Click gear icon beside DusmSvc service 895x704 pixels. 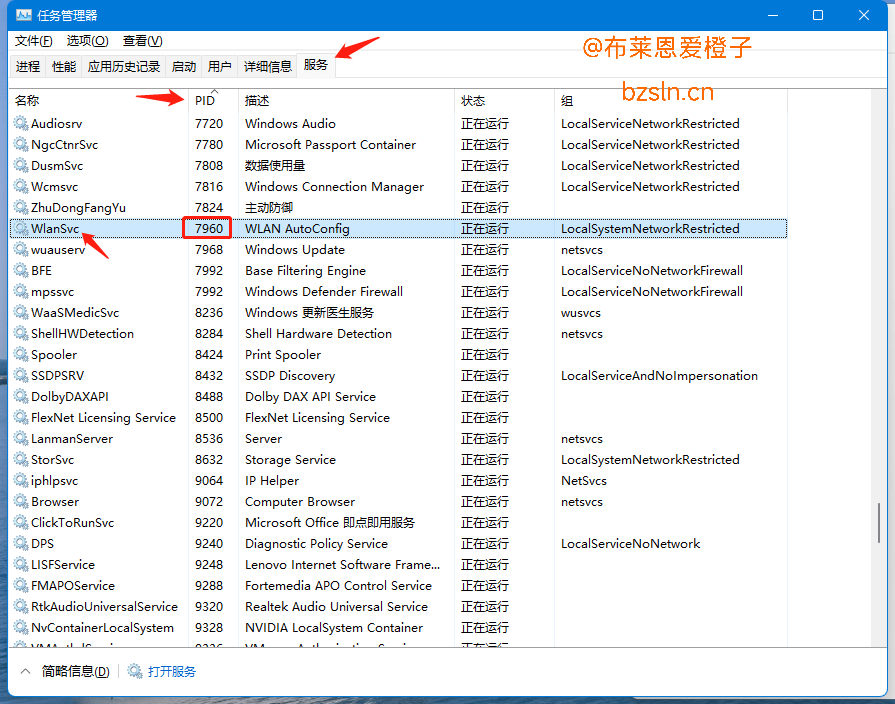(x=21, y=166)
